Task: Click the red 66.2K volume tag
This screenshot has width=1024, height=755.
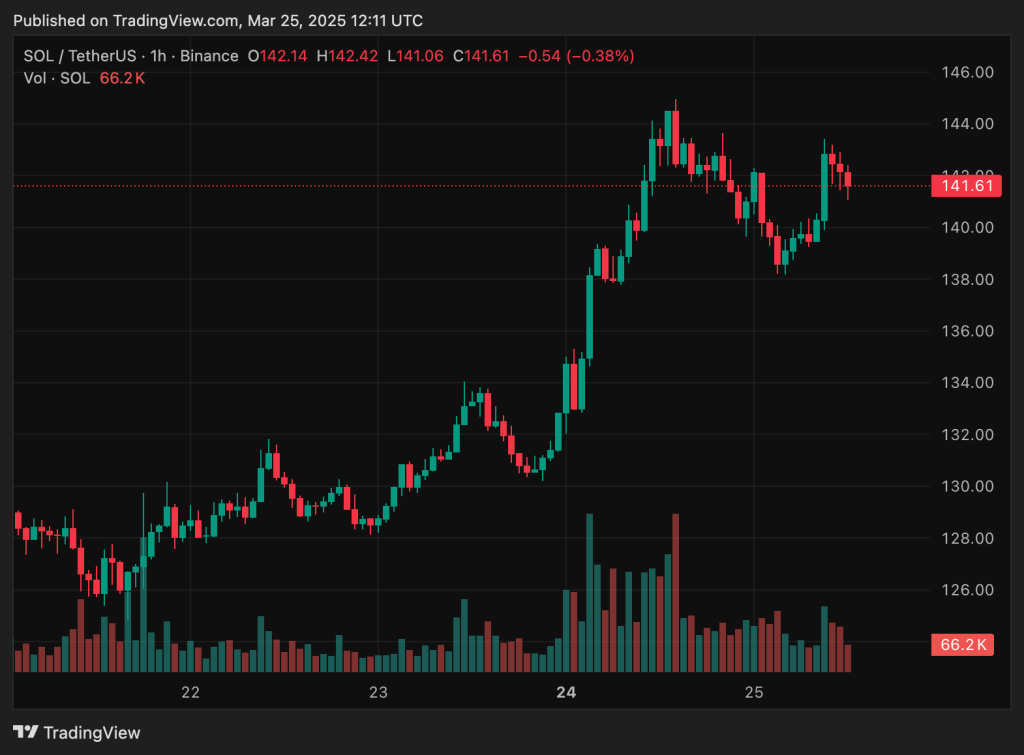Action: (965, 645)
